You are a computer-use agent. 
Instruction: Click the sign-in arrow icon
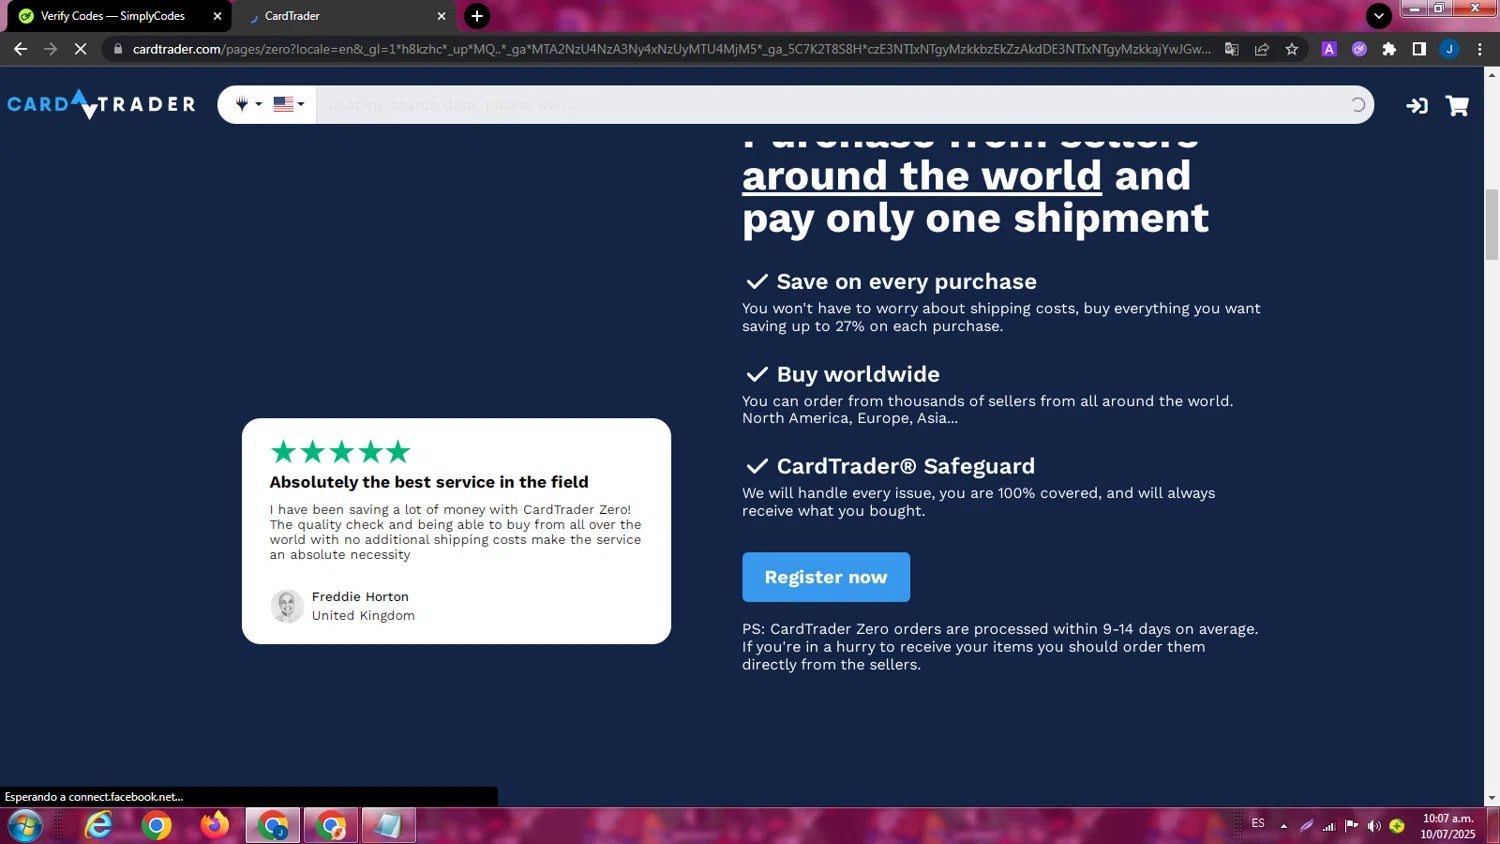pyautogui.click(x=1416, y=105)
